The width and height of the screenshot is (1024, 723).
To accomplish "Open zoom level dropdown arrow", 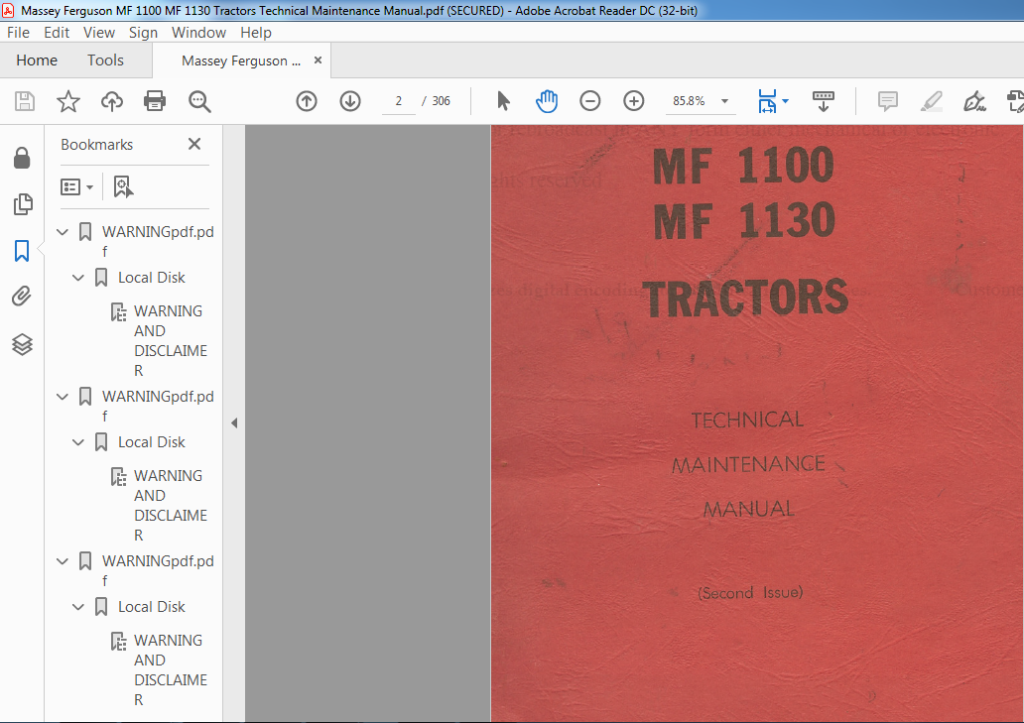I will click(x=724, y=101).
